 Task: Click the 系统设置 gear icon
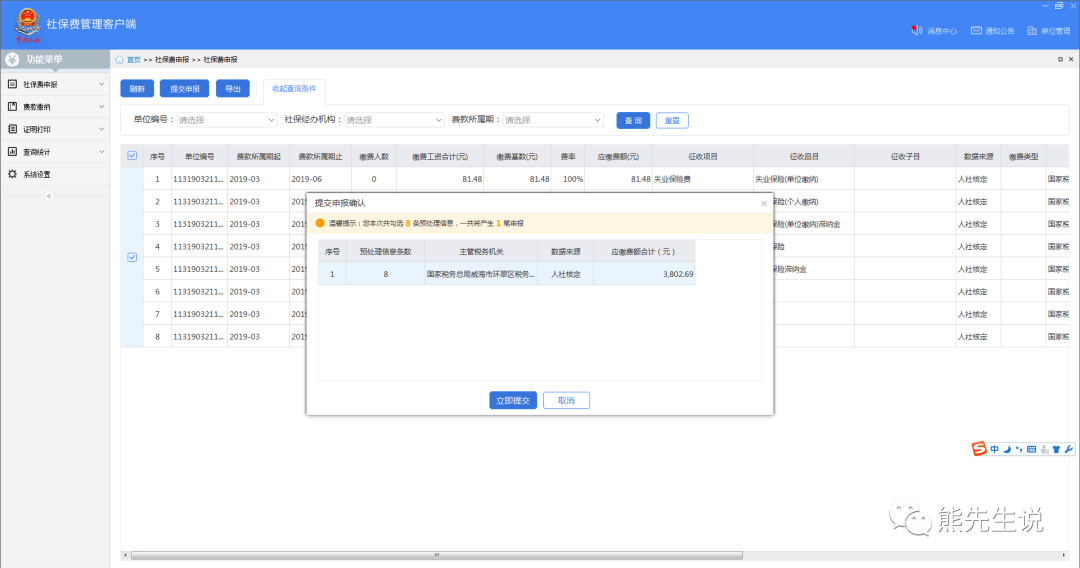[12, 174]
